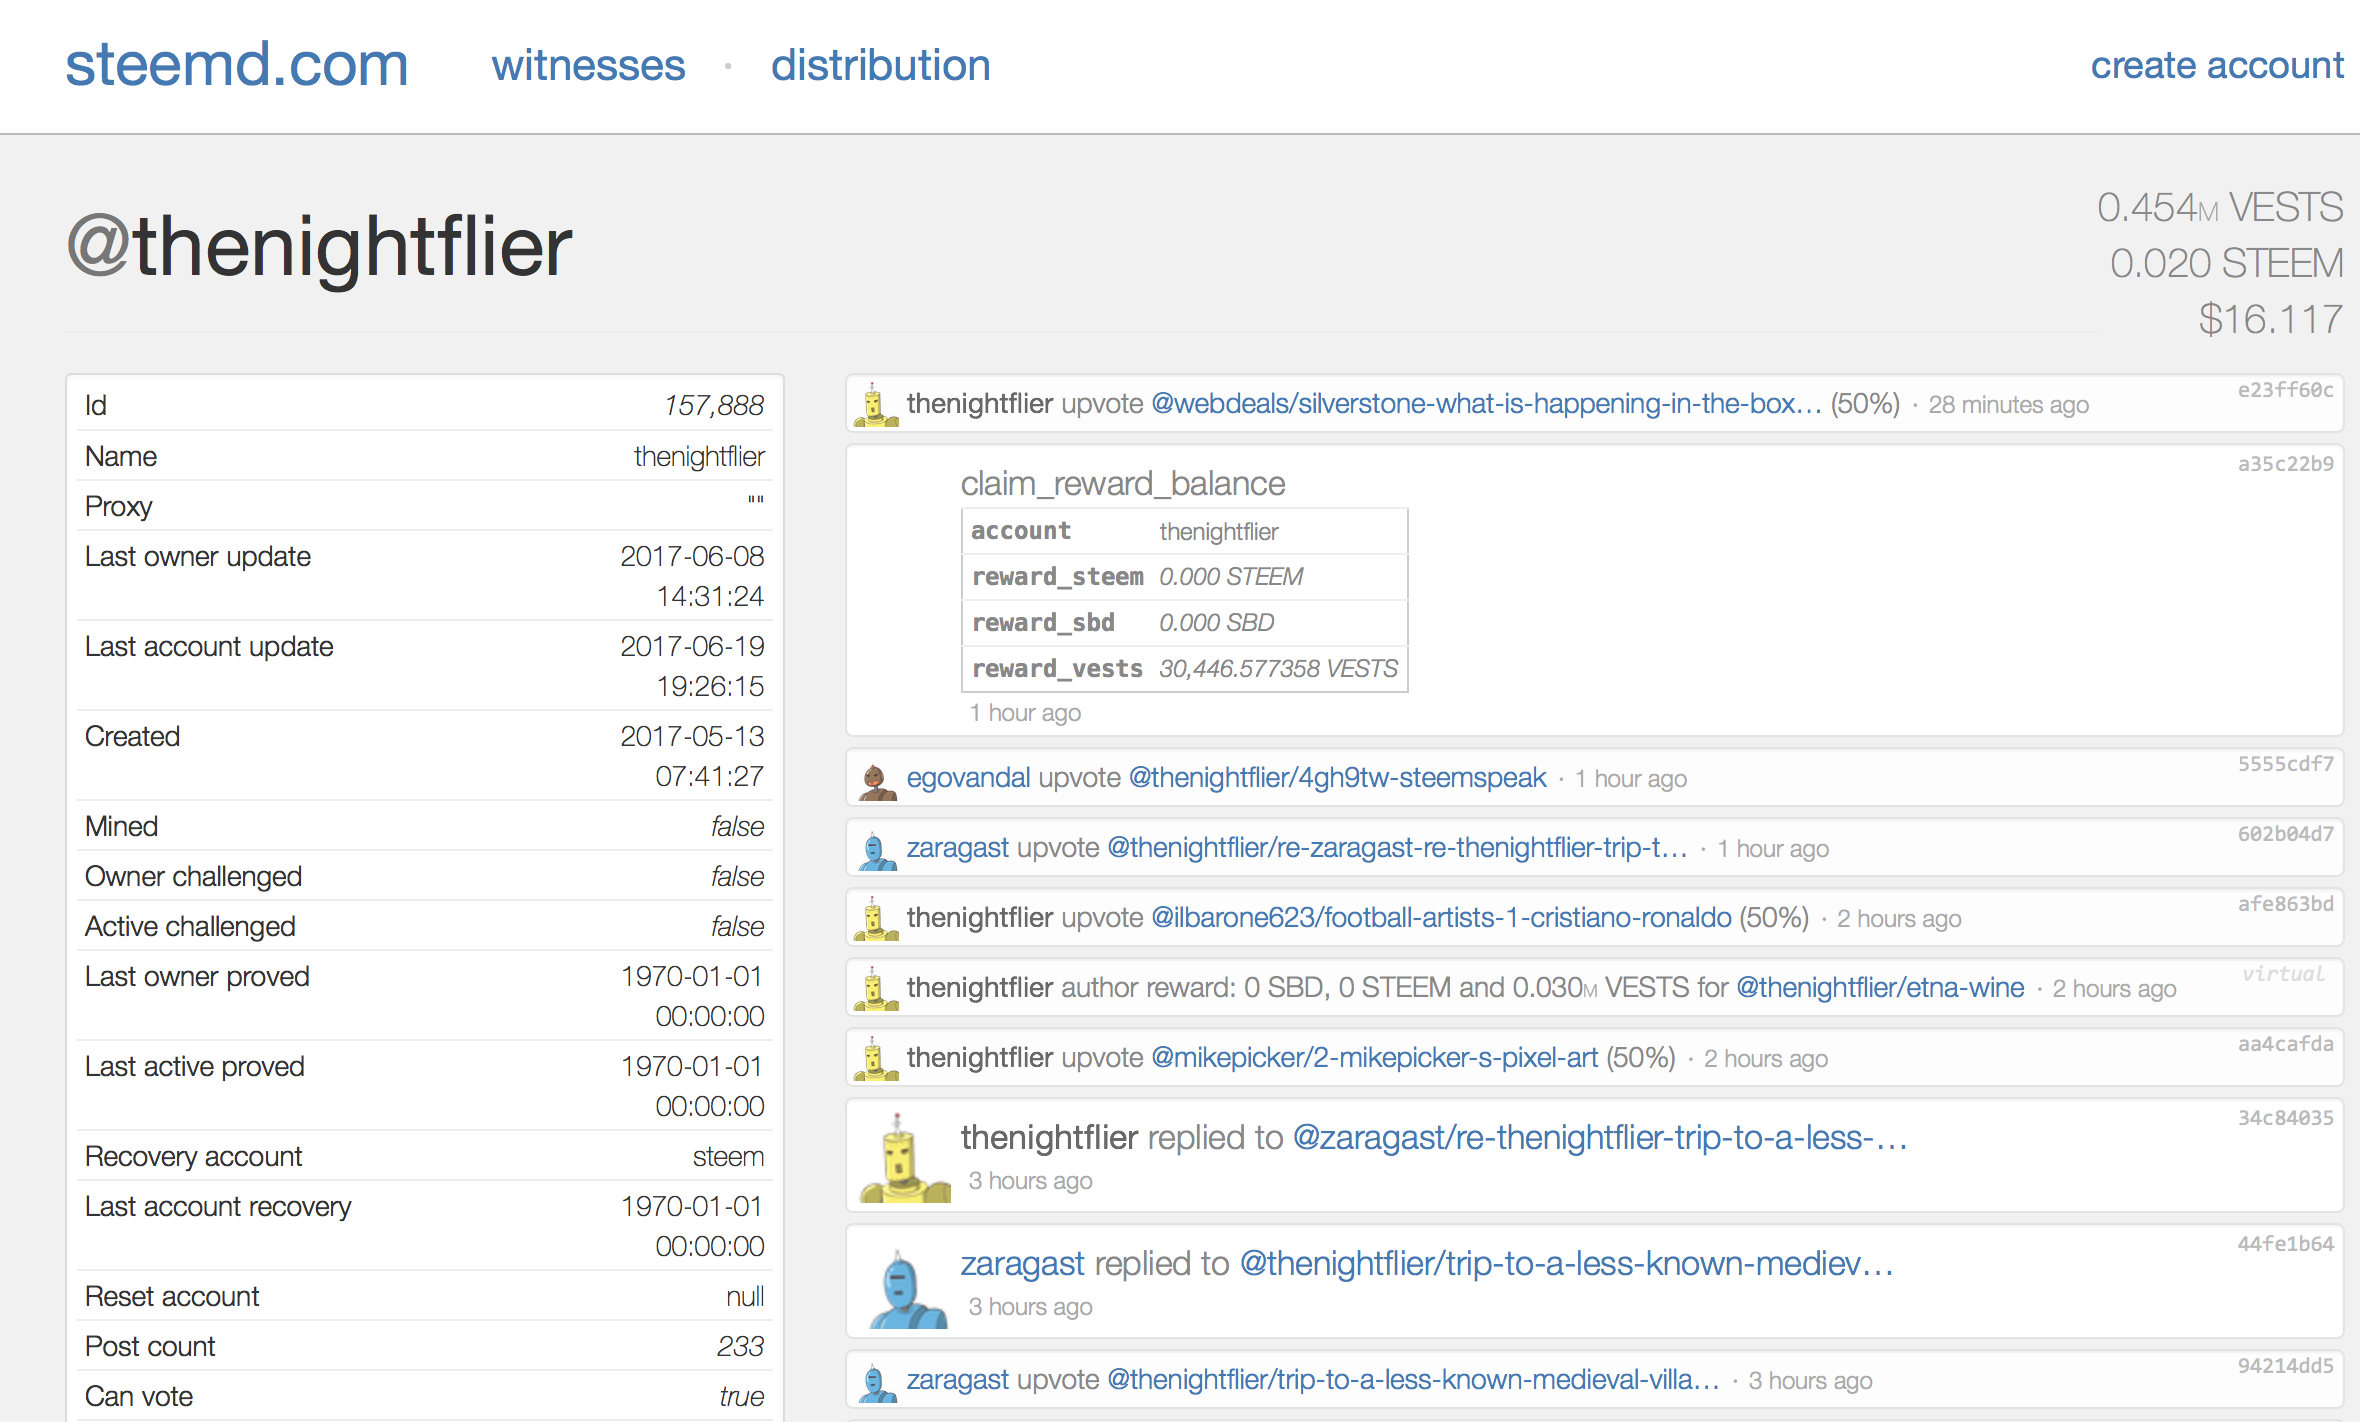This screenshot has height=1422, width=2360.
Task: Click yellow robot avatar beside webdeals silverstone upvote
Action: (876, 405)
